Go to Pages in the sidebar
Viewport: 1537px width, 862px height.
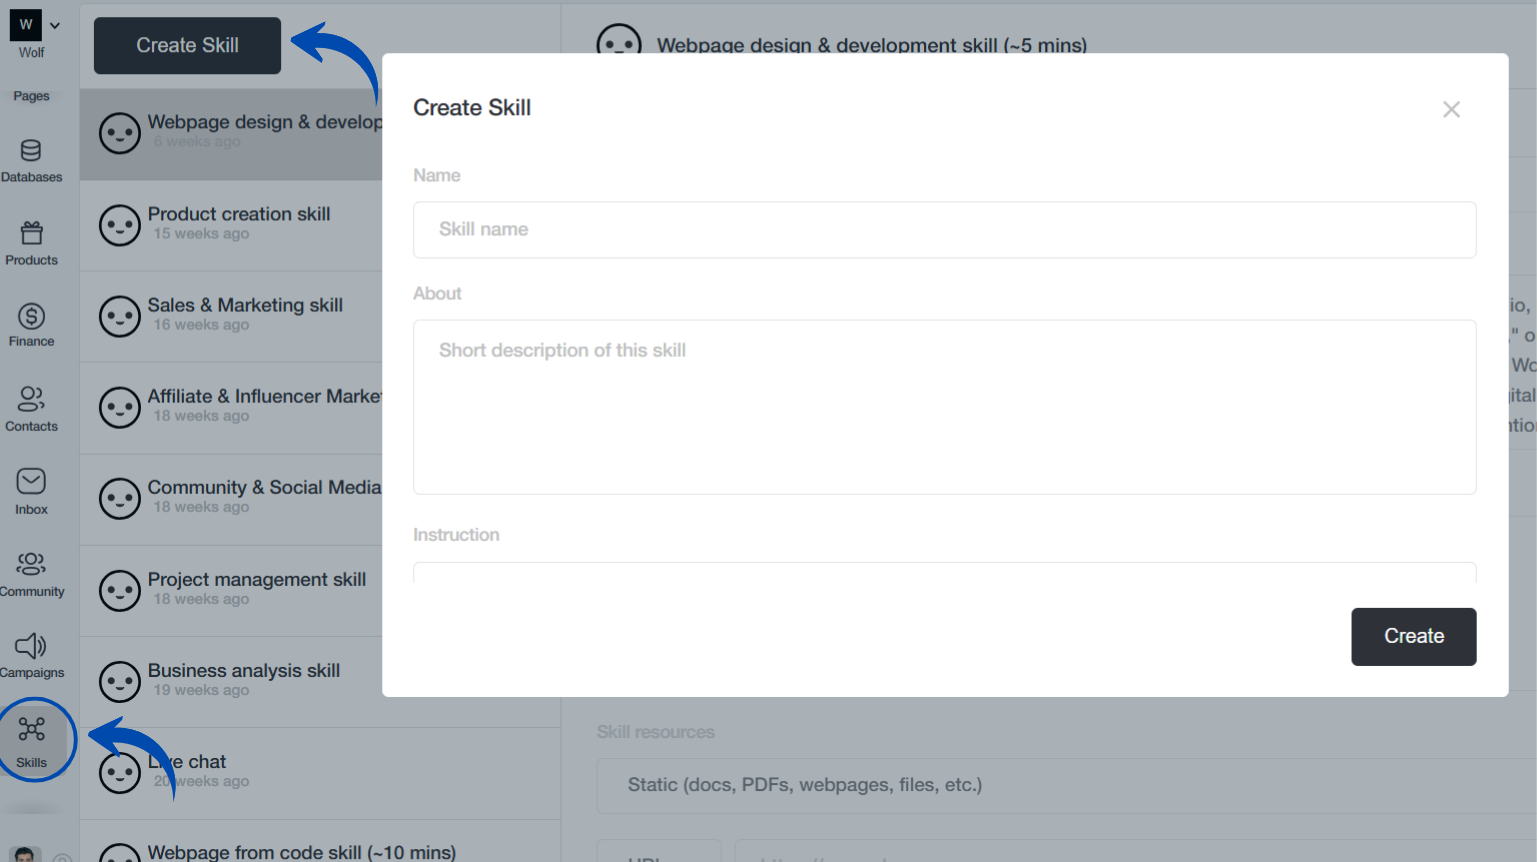point(31,96)
